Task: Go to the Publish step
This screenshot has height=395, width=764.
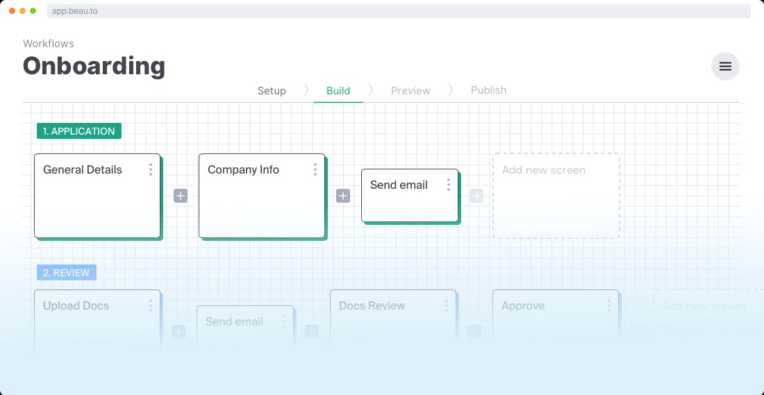Action: click(x=488, y=90)
